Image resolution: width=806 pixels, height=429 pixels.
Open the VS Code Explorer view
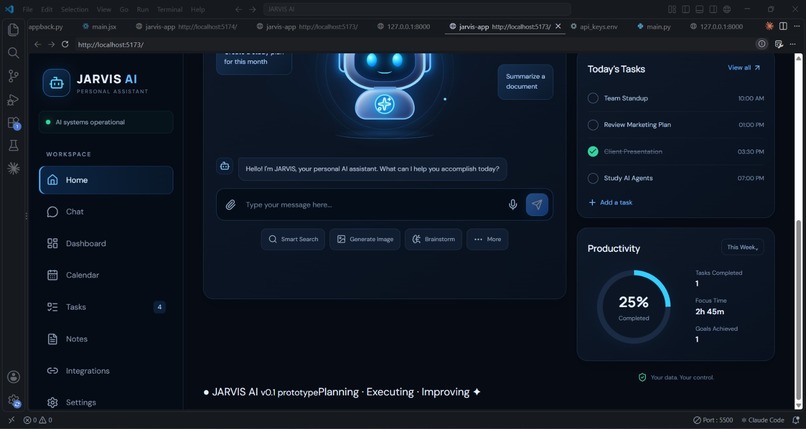point(13,30)
